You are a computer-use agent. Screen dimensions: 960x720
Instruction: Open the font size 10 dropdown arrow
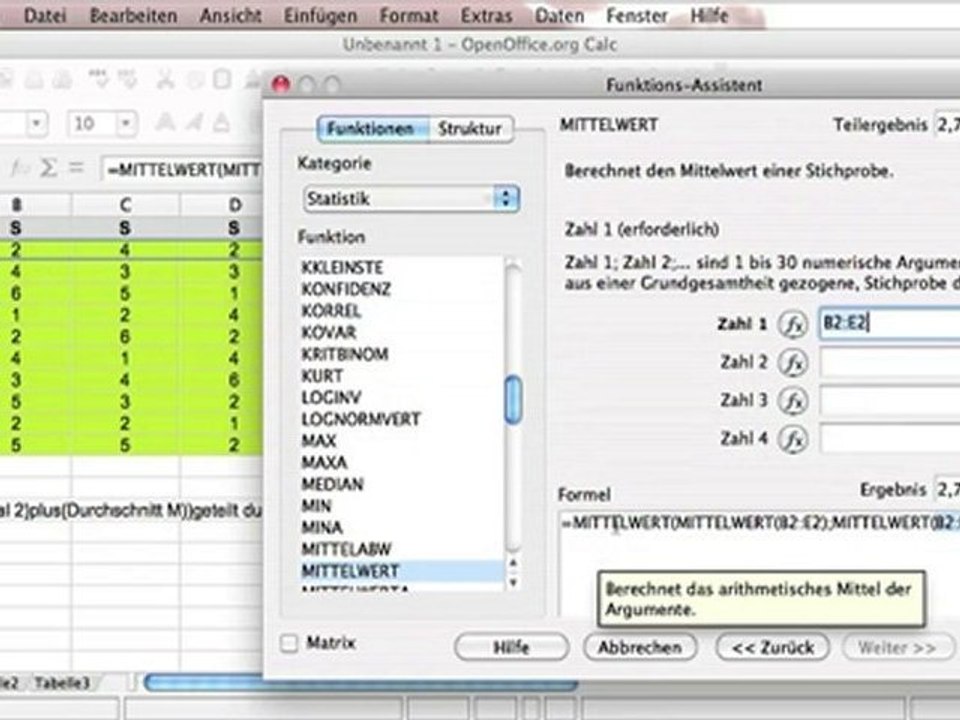[x=126, y=124]
